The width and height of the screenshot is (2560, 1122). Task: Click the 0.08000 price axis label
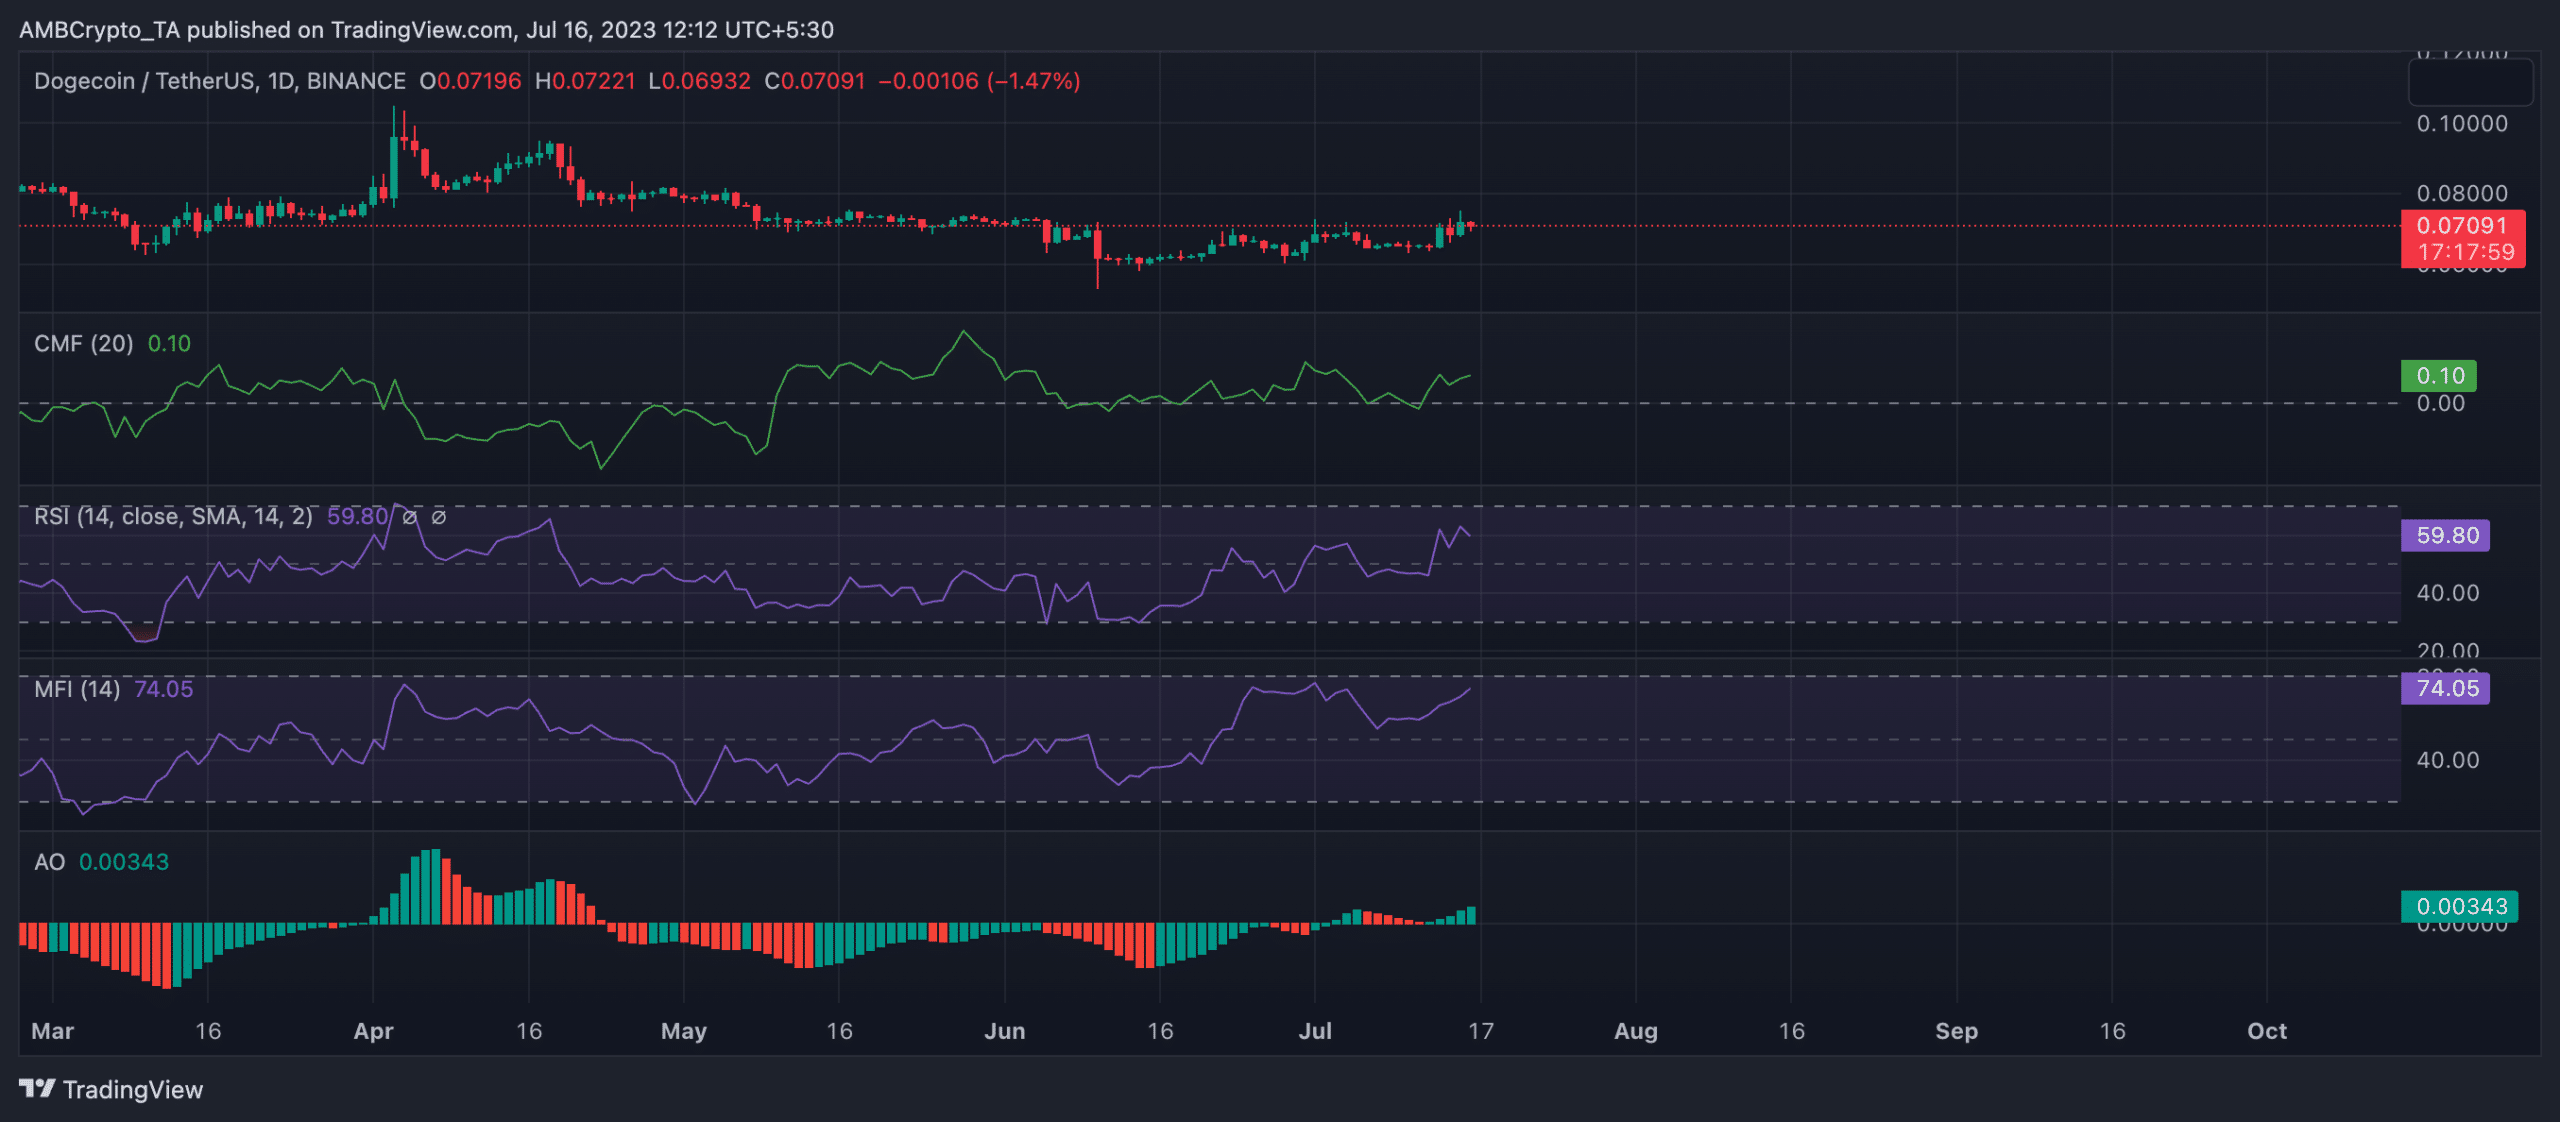pos(2462,193)
